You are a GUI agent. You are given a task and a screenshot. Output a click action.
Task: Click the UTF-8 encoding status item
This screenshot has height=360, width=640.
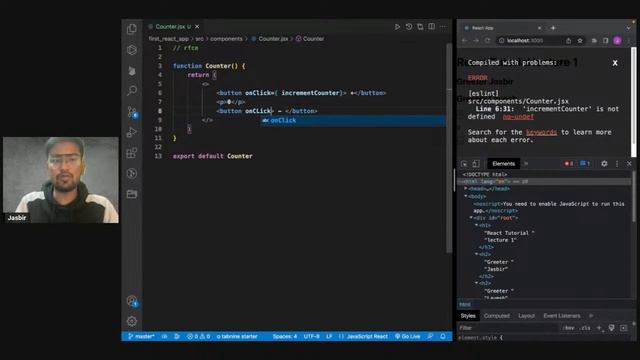[x=312, y=337]
